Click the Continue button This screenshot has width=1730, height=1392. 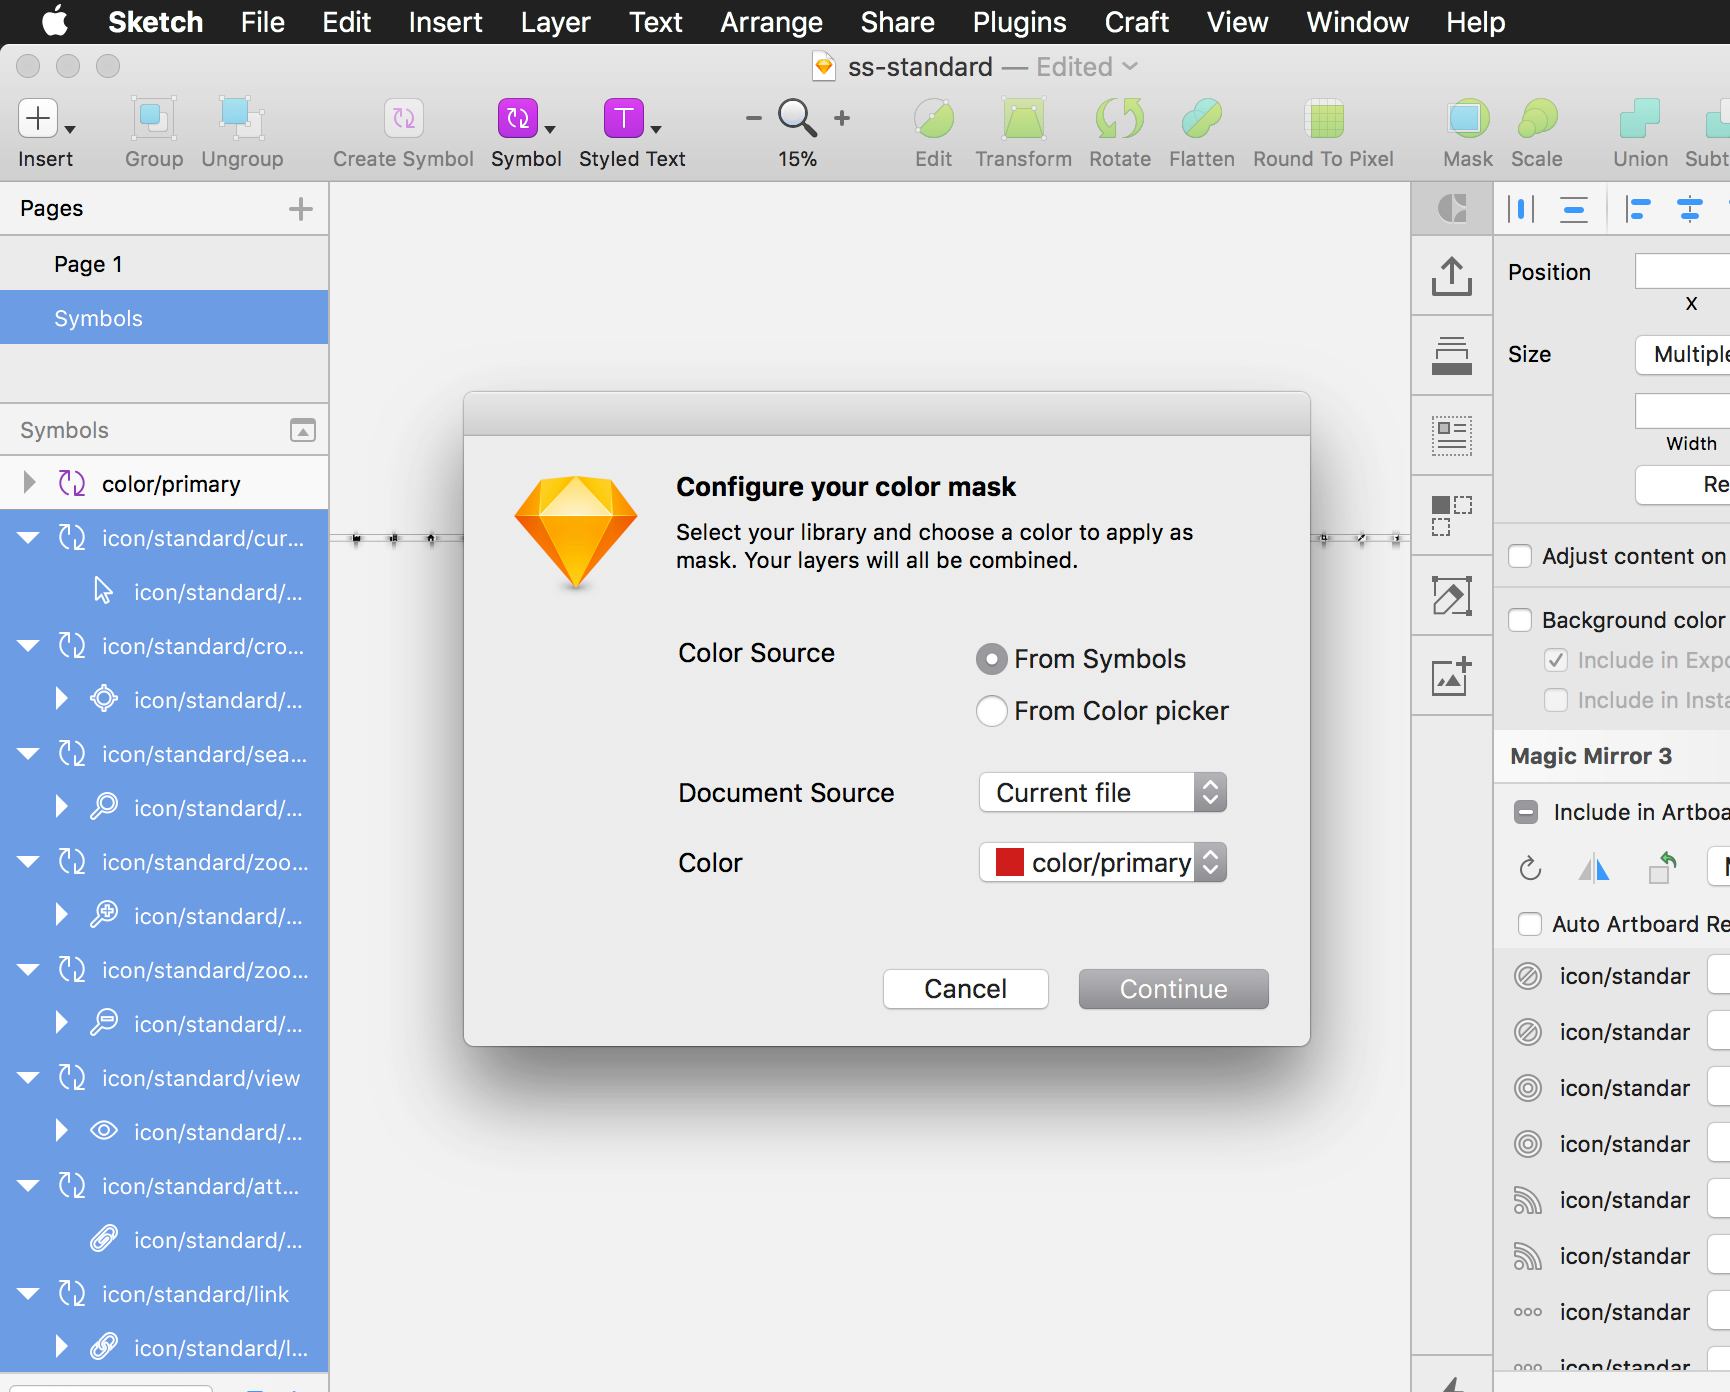point(1172,988)
